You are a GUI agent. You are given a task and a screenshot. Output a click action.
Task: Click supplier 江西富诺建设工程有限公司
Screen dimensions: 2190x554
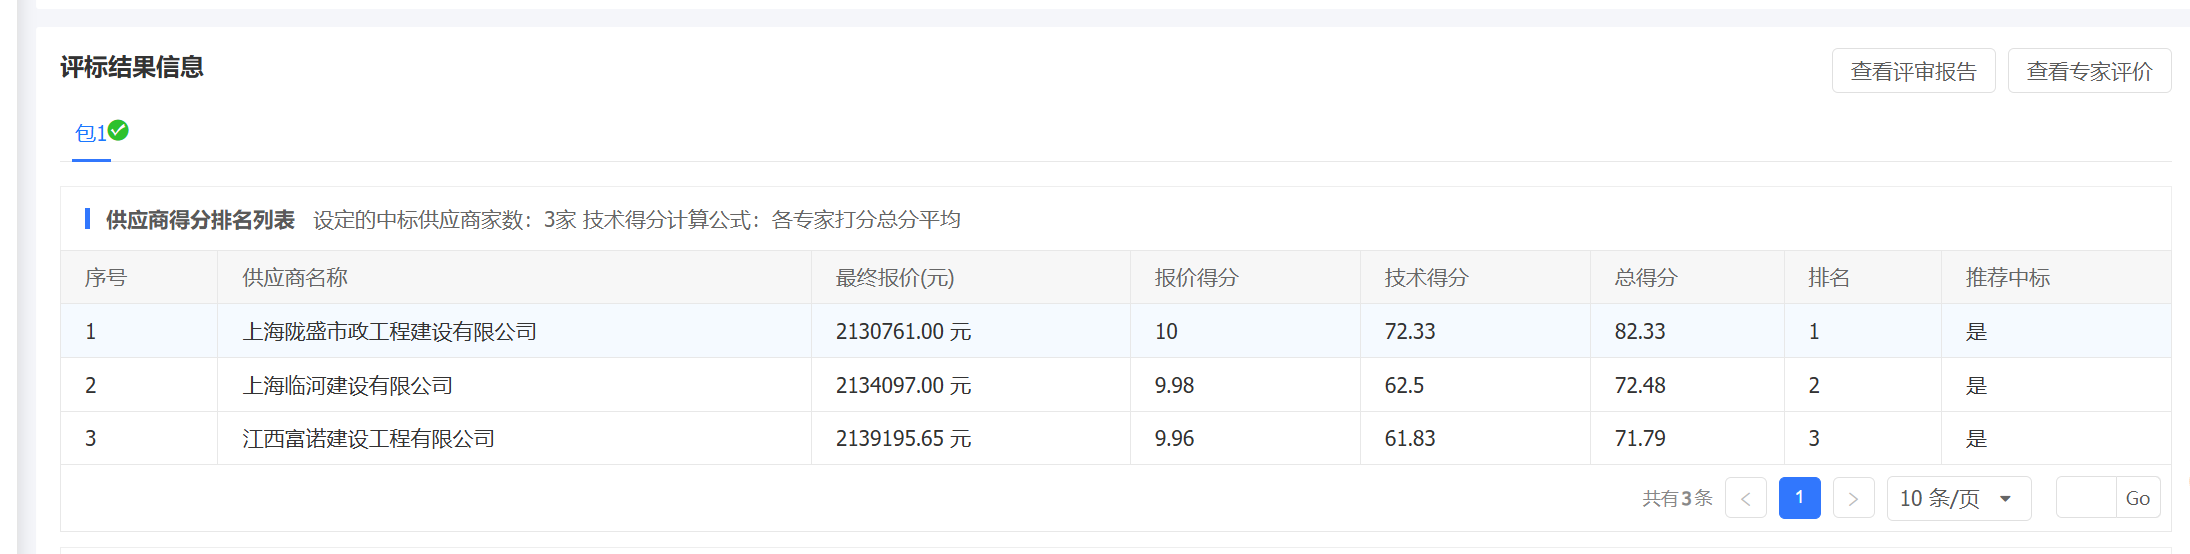pyautogui.click(x=369, y=439)
